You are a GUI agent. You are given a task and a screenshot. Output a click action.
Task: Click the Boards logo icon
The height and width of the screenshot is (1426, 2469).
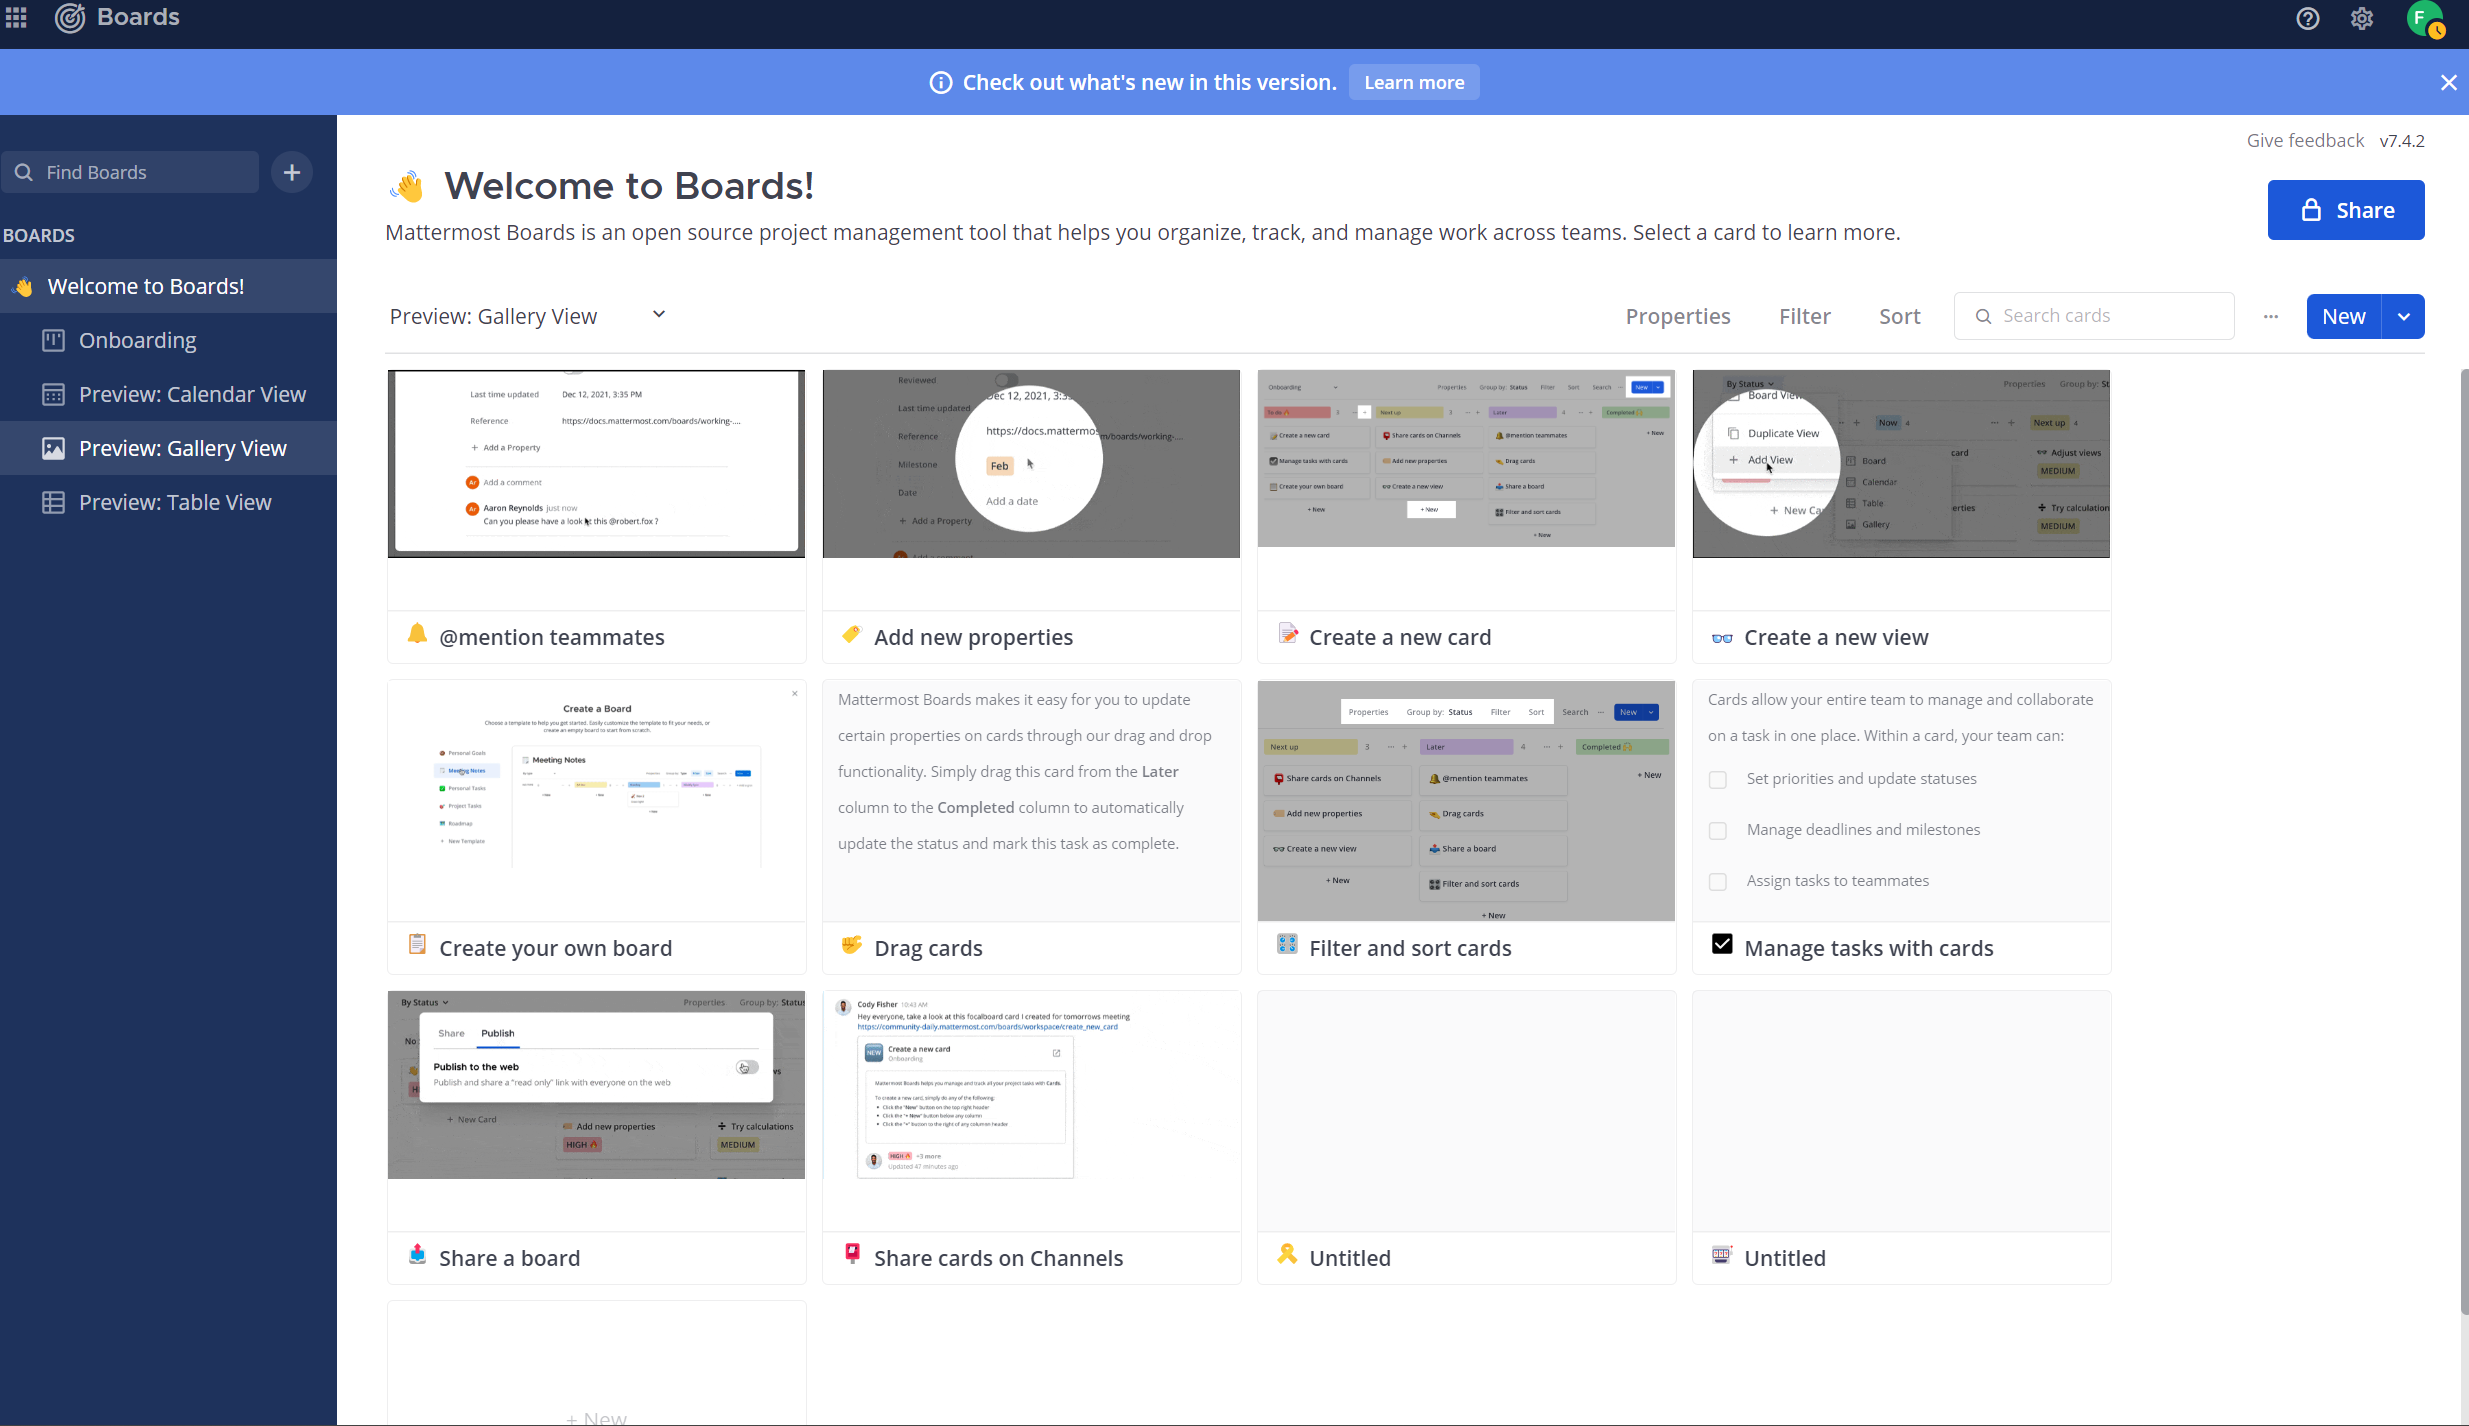(x=70, y=17)
